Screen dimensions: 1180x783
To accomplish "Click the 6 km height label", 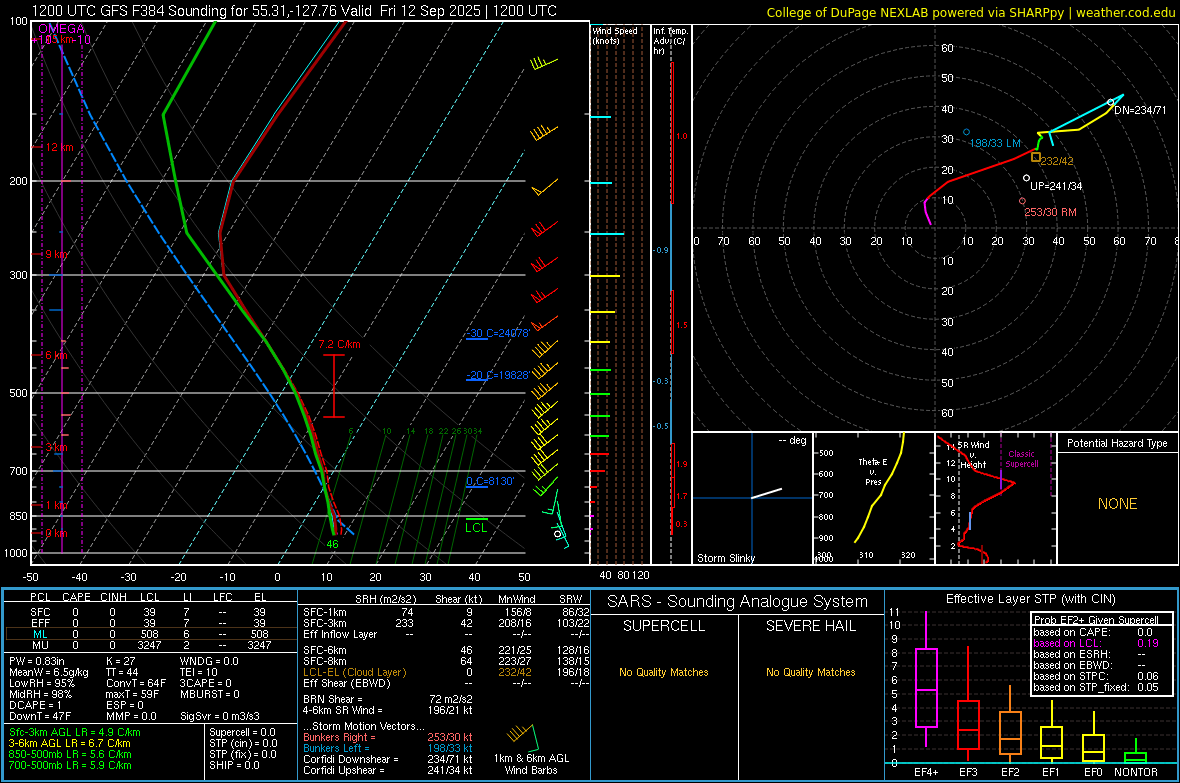I will (x=56, y=355).
